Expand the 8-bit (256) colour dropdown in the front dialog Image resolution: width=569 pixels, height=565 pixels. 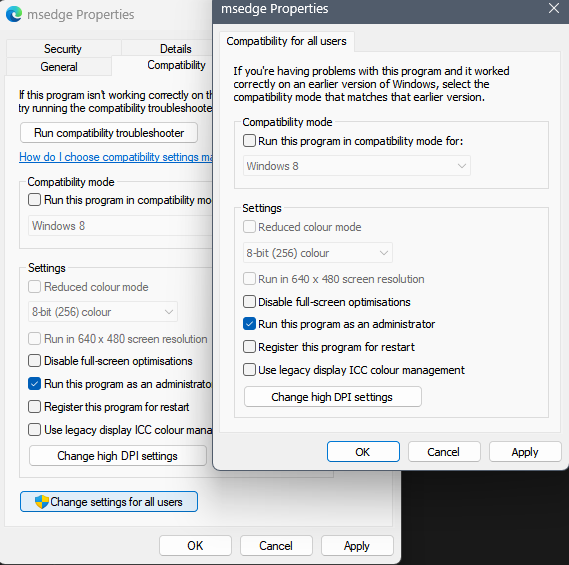coord(318,253)
